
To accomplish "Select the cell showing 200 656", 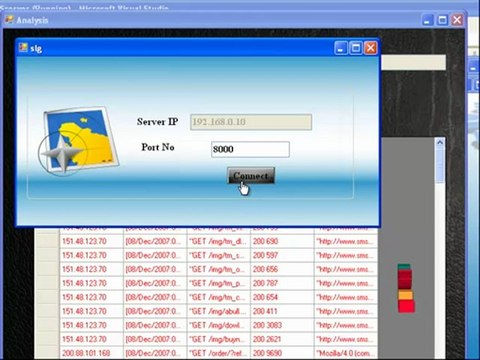I will [282, 269].
